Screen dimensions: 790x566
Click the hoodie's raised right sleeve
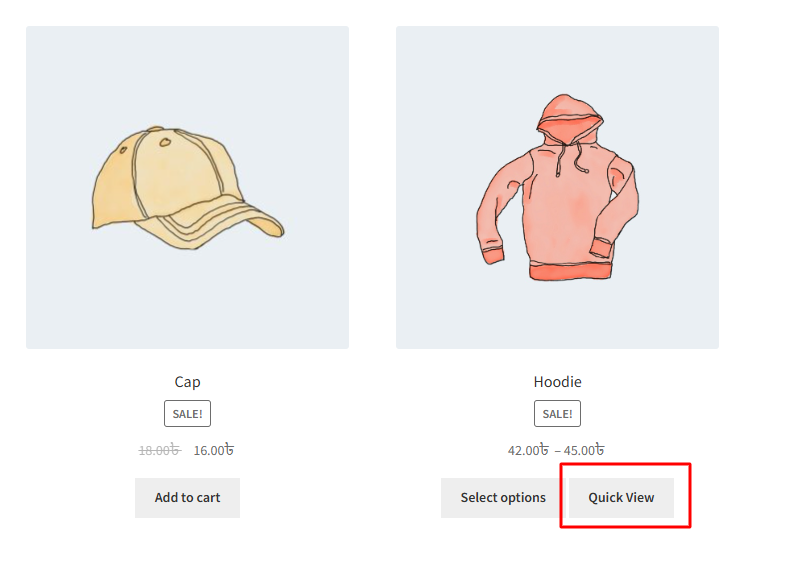(x=617, y=202)
